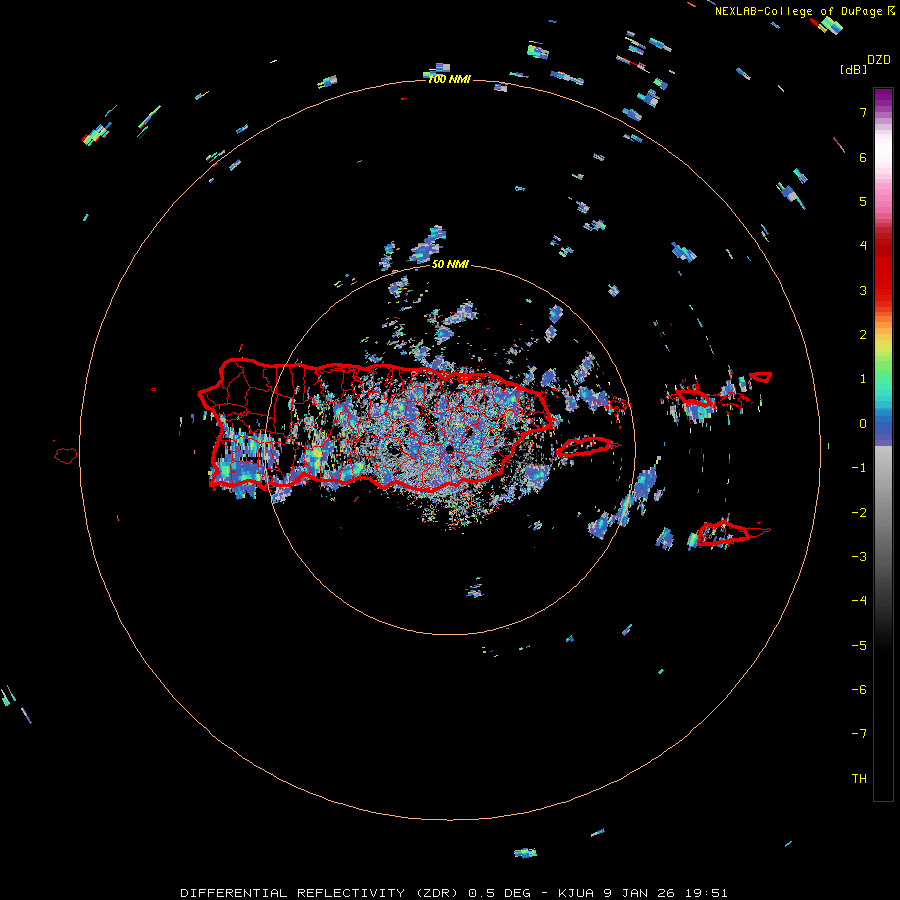Click the color scale value '3'
This screenshot has height=900, width=900.
(863, 290)
